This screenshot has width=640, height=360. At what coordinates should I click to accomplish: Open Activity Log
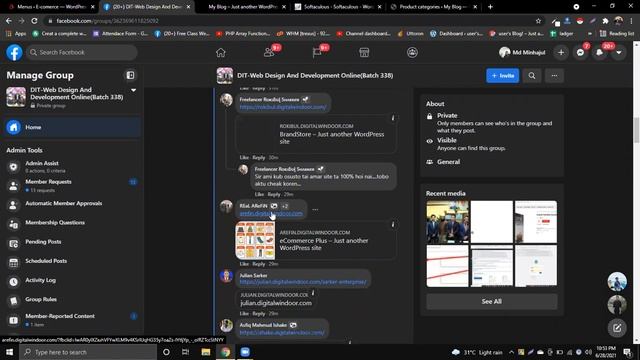click(x=73, y=280)
